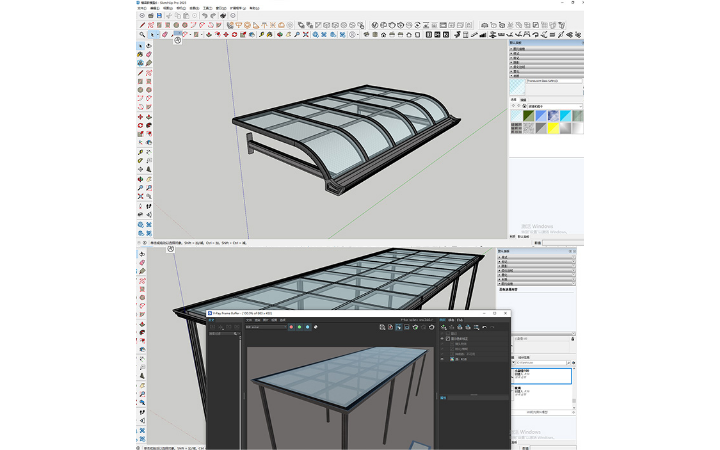Click the Search magnifier at the toolbar's left end
Screen dimensions: 720x450
(x=142, y=34)
